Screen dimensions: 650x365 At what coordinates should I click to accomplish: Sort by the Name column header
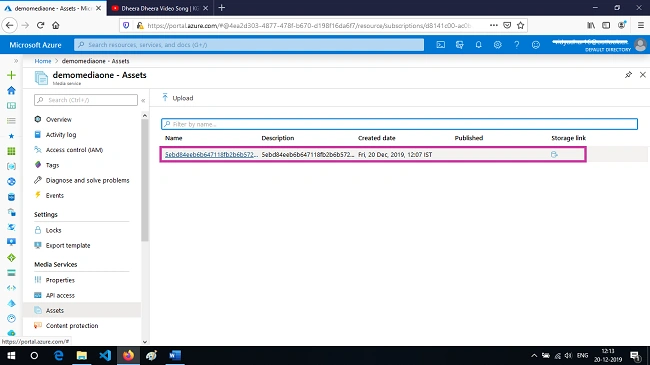click(x=174, y=138)
